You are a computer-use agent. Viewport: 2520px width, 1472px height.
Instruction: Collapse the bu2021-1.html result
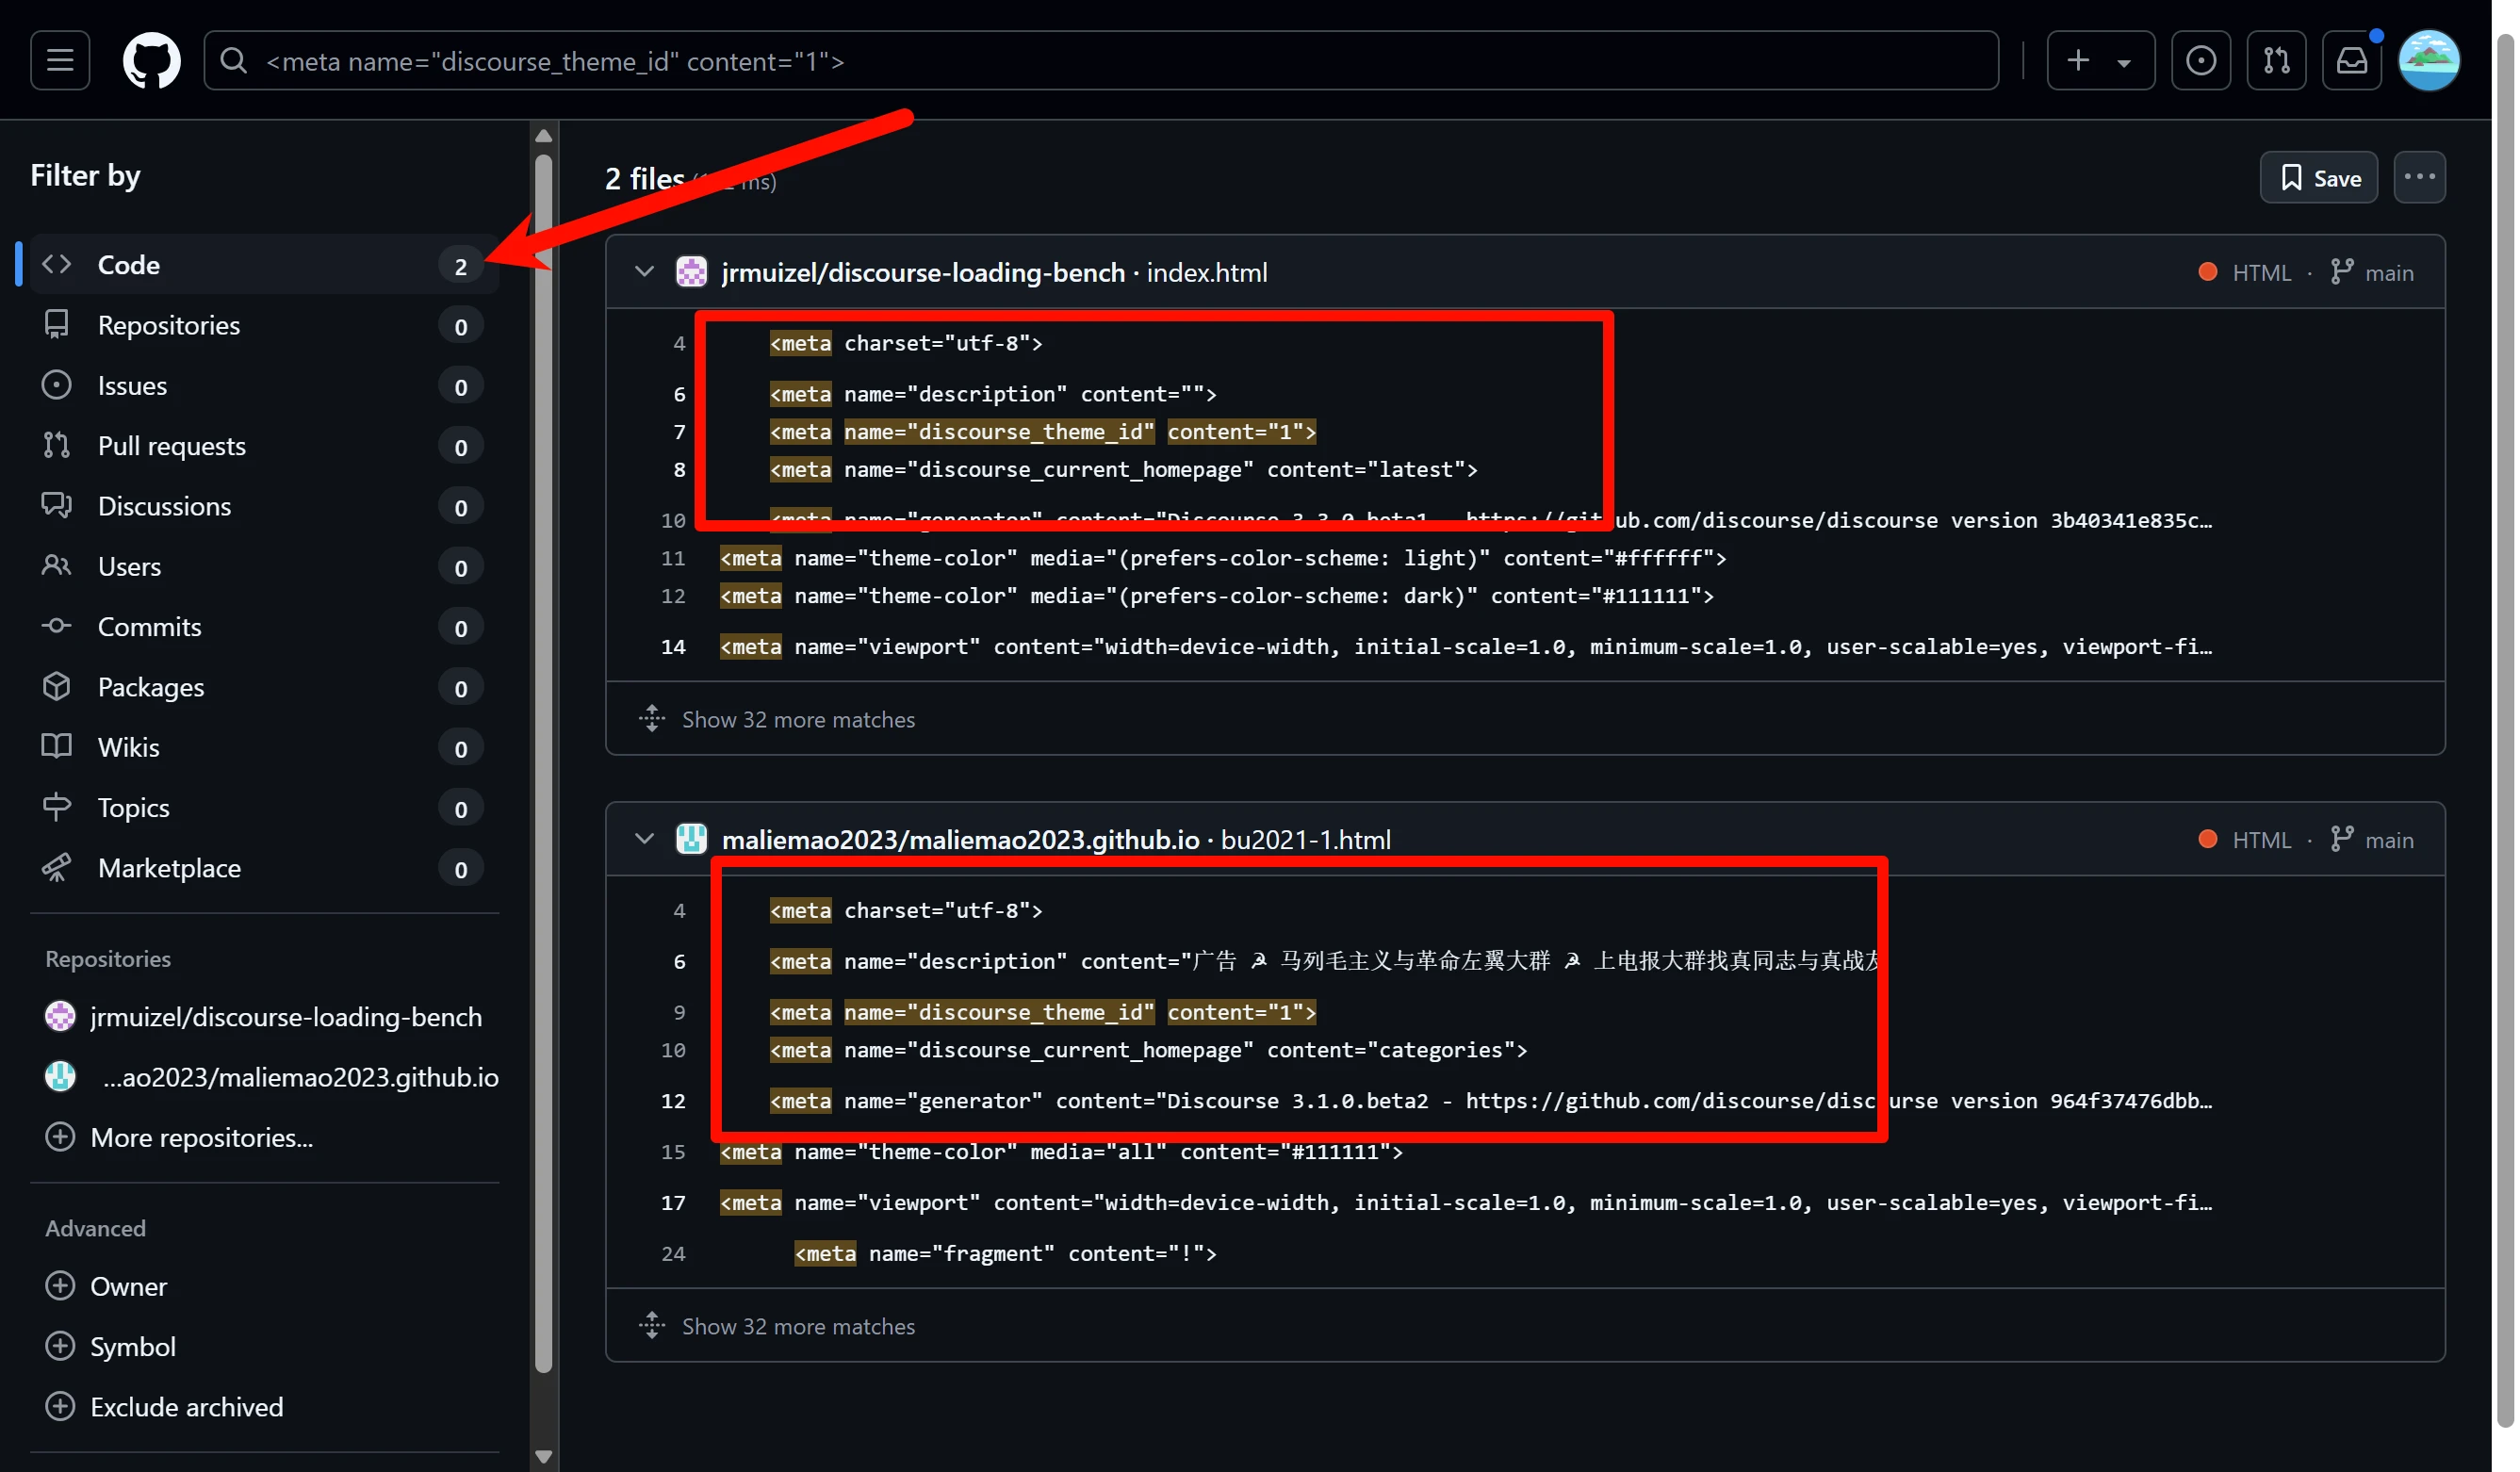[x=644, y=839]
